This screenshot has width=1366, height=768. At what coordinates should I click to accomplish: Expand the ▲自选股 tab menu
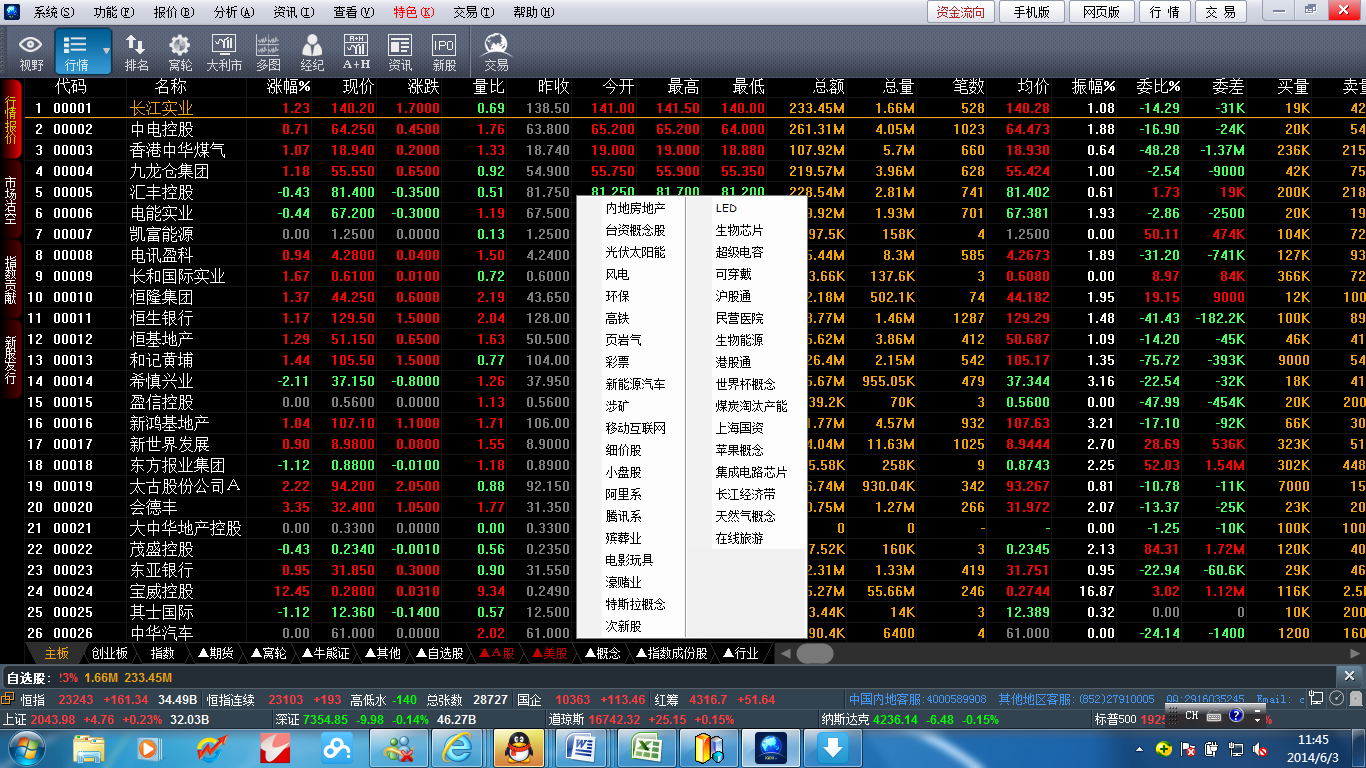tap(439, 653)
